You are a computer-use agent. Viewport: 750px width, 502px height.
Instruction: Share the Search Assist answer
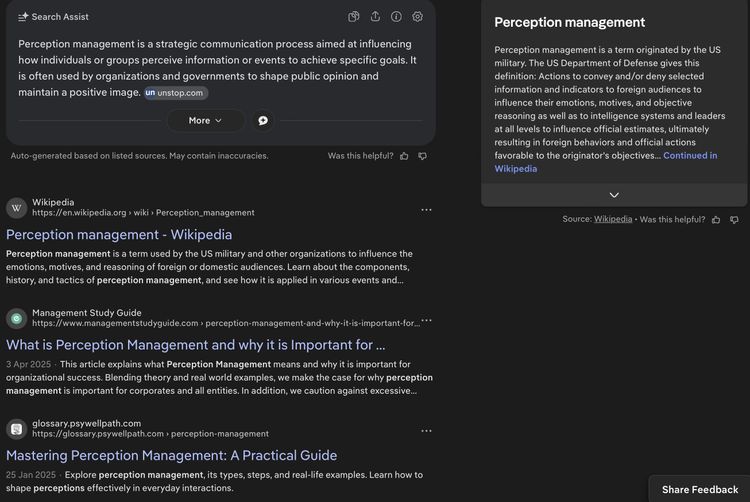tap(375, 17)
